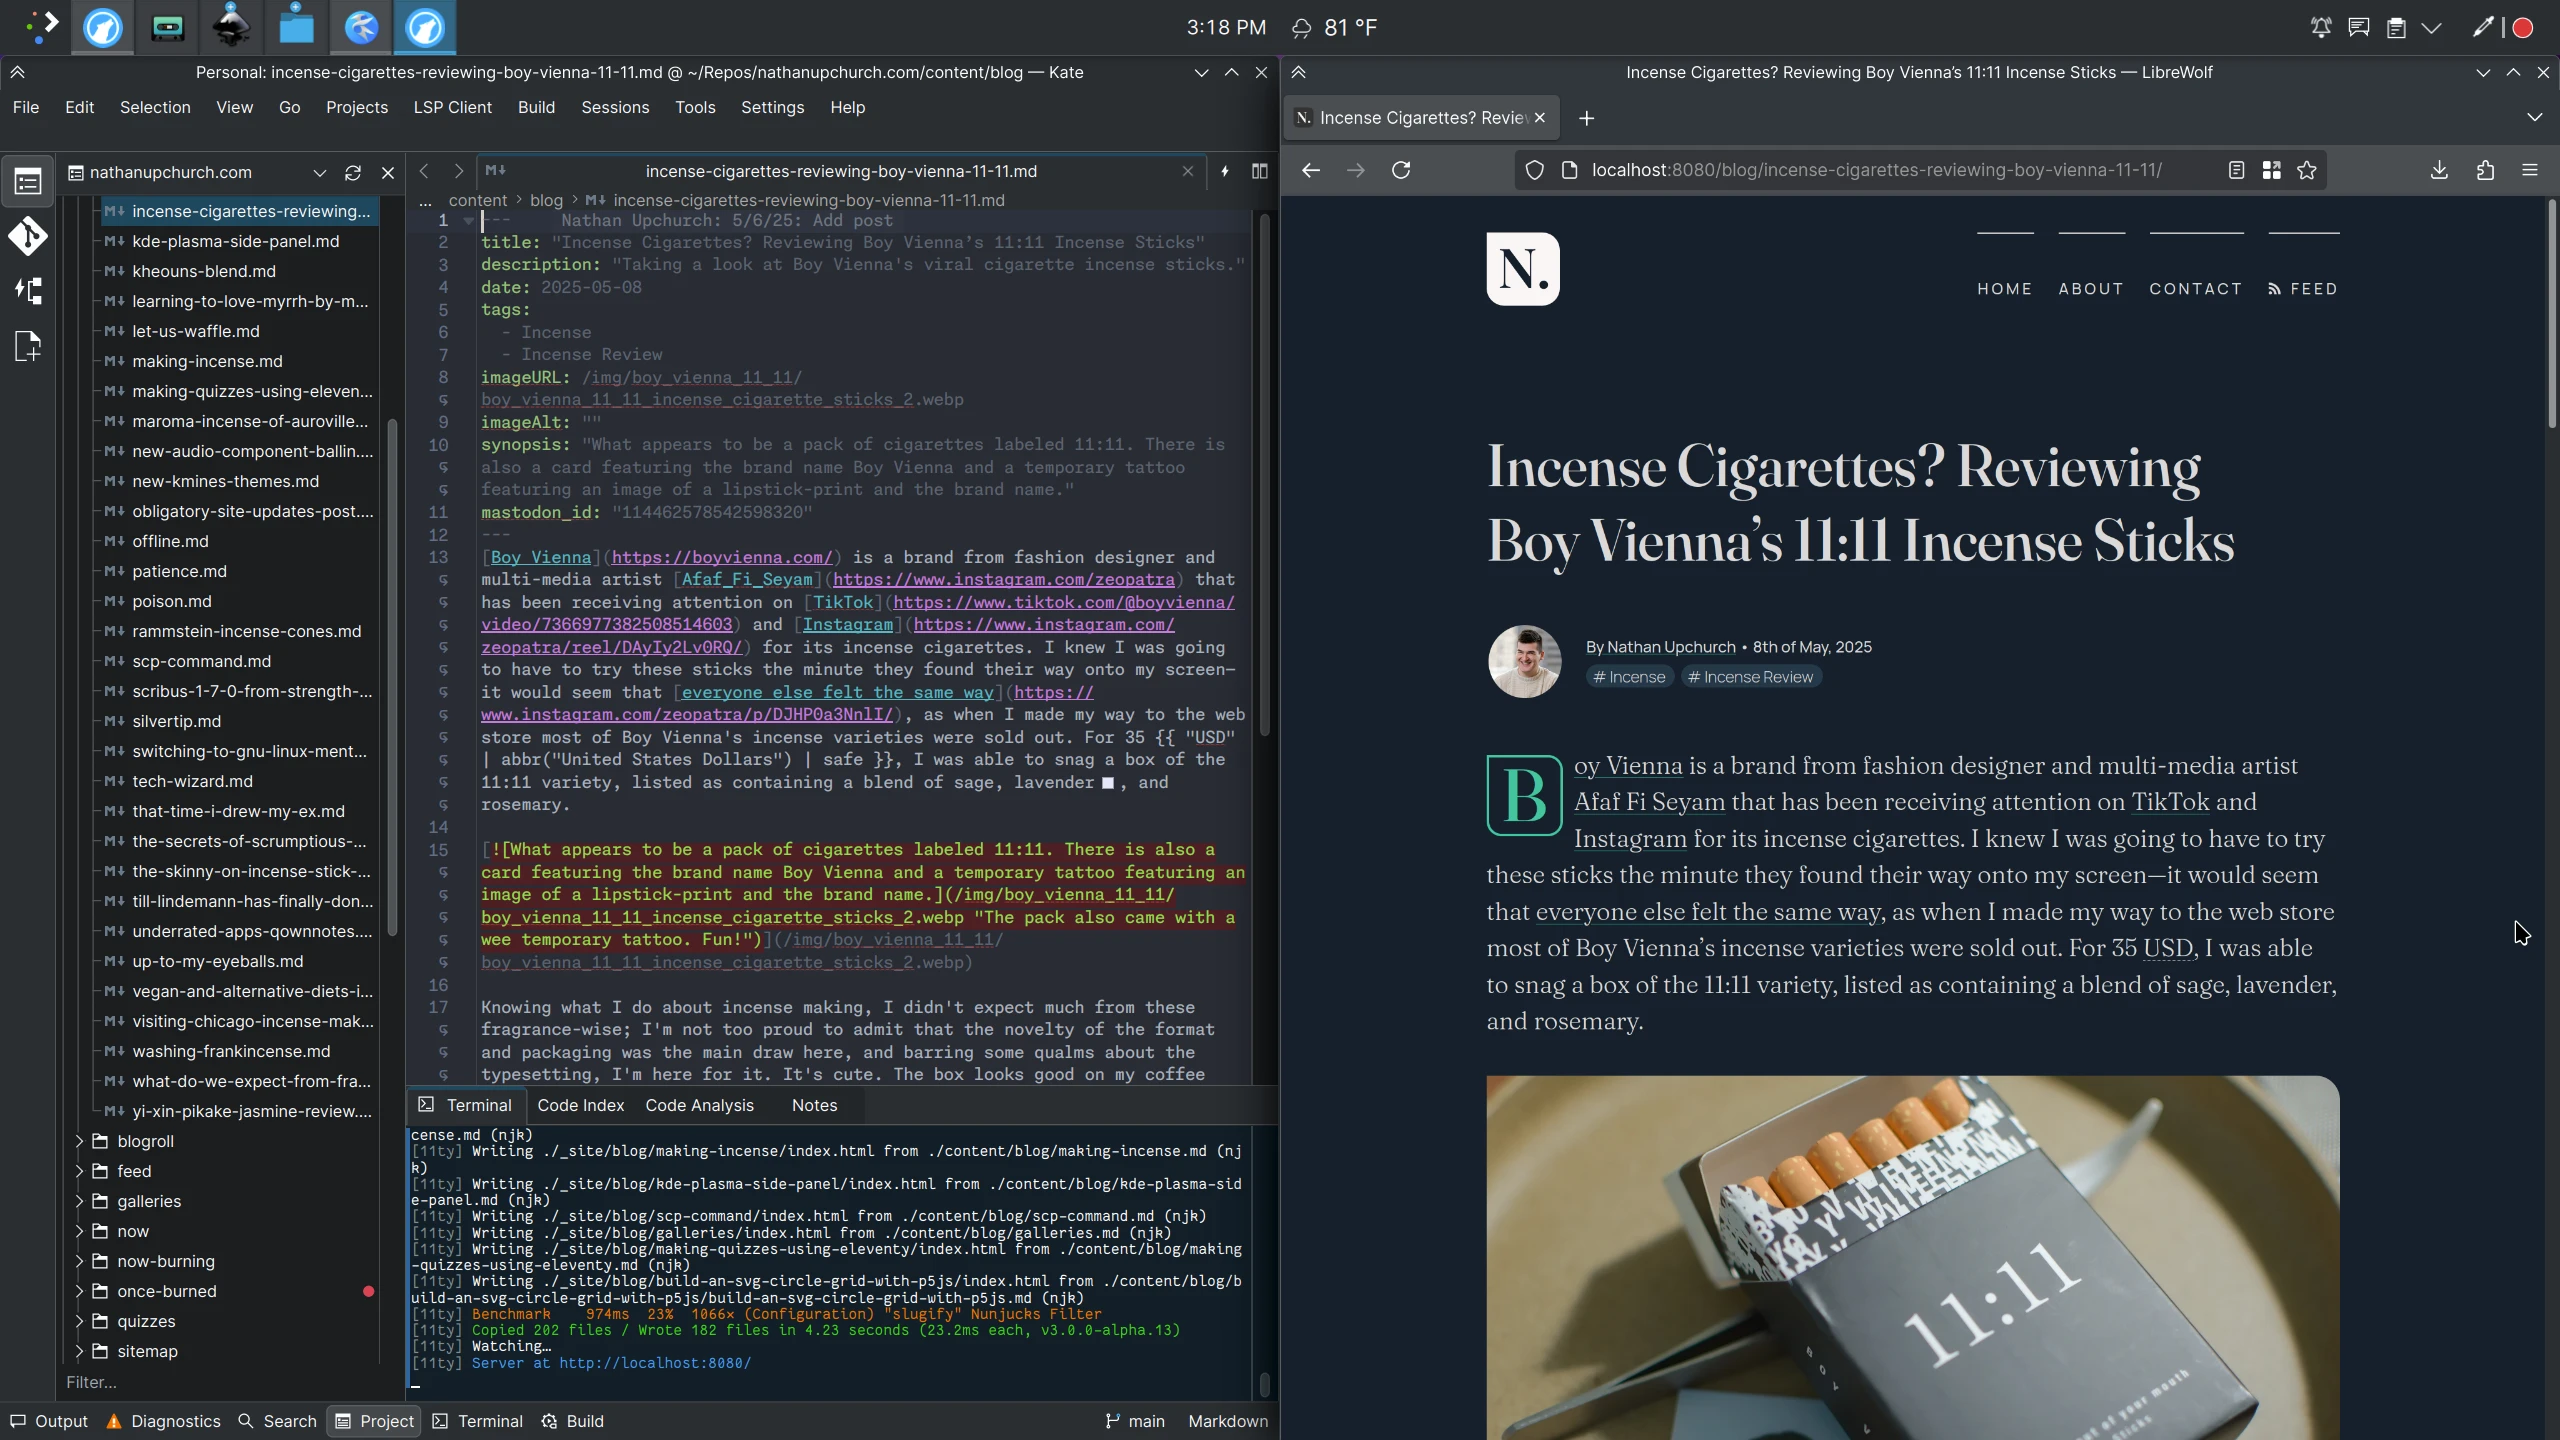This screenshot has height=1440, width=2560.
Task: Click the browser reload button
Action: tap(1401, 170)
